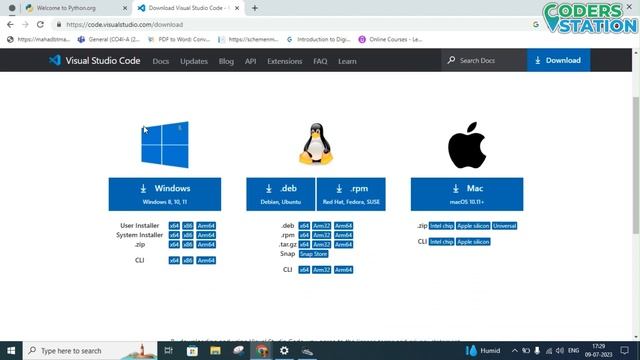Open Task View on the taskbar
640x360 pixels.
[x=168, y=351]
